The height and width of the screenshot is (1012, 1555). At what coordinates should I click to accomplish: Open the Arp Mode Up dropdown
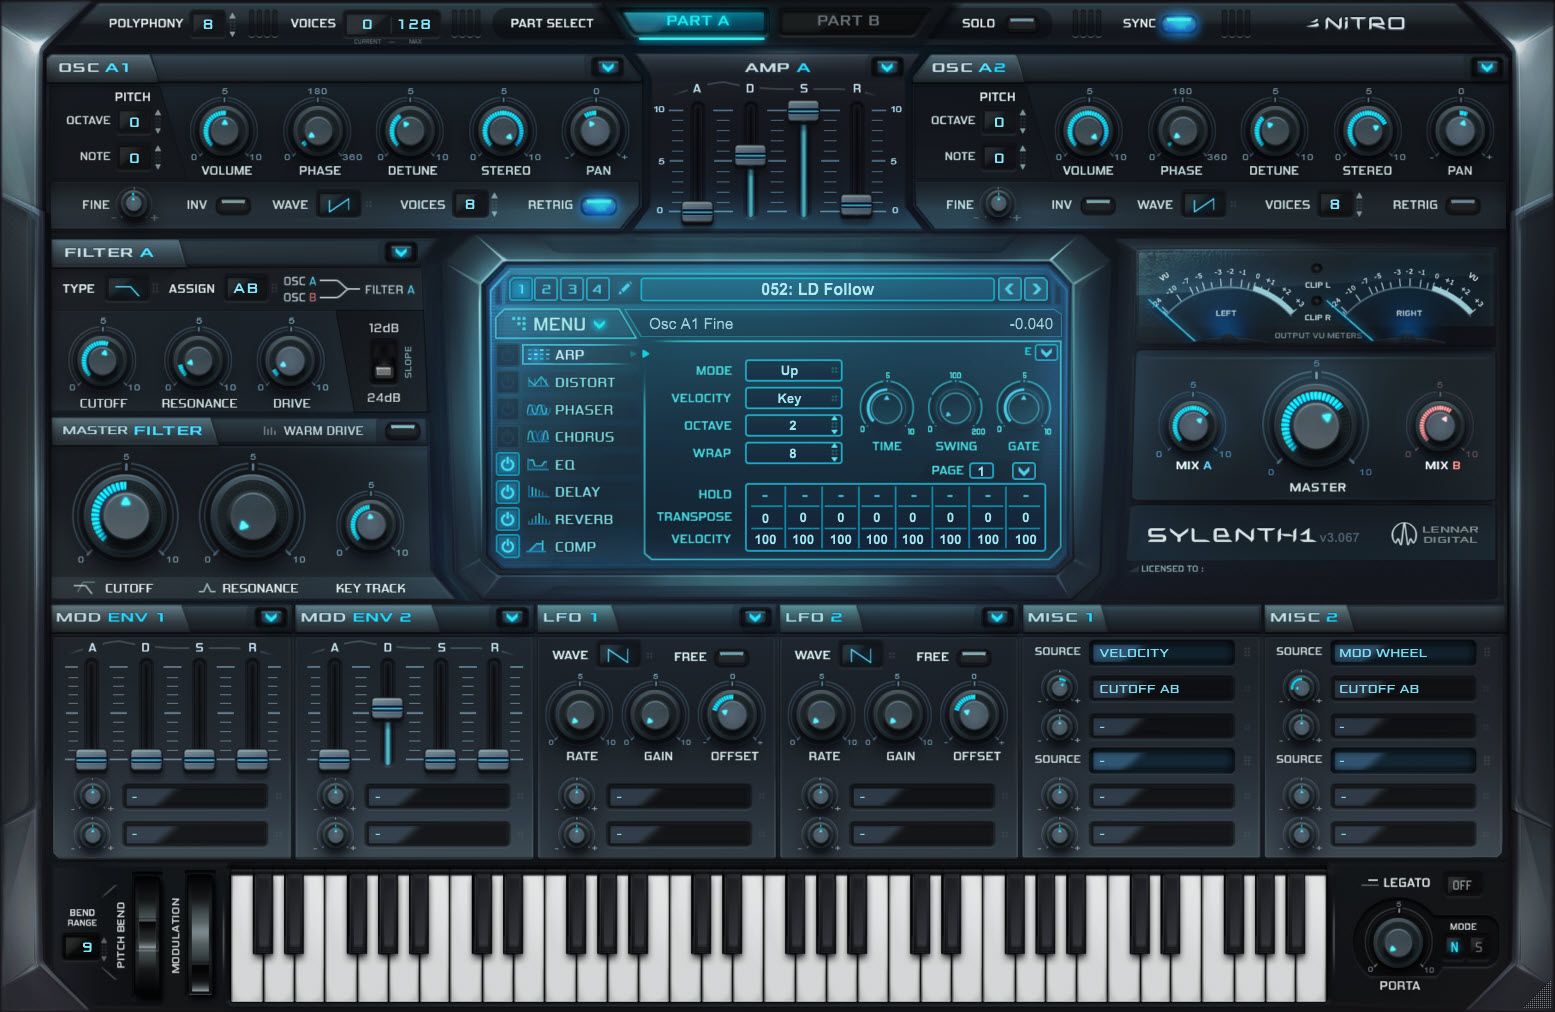(793, 371)
